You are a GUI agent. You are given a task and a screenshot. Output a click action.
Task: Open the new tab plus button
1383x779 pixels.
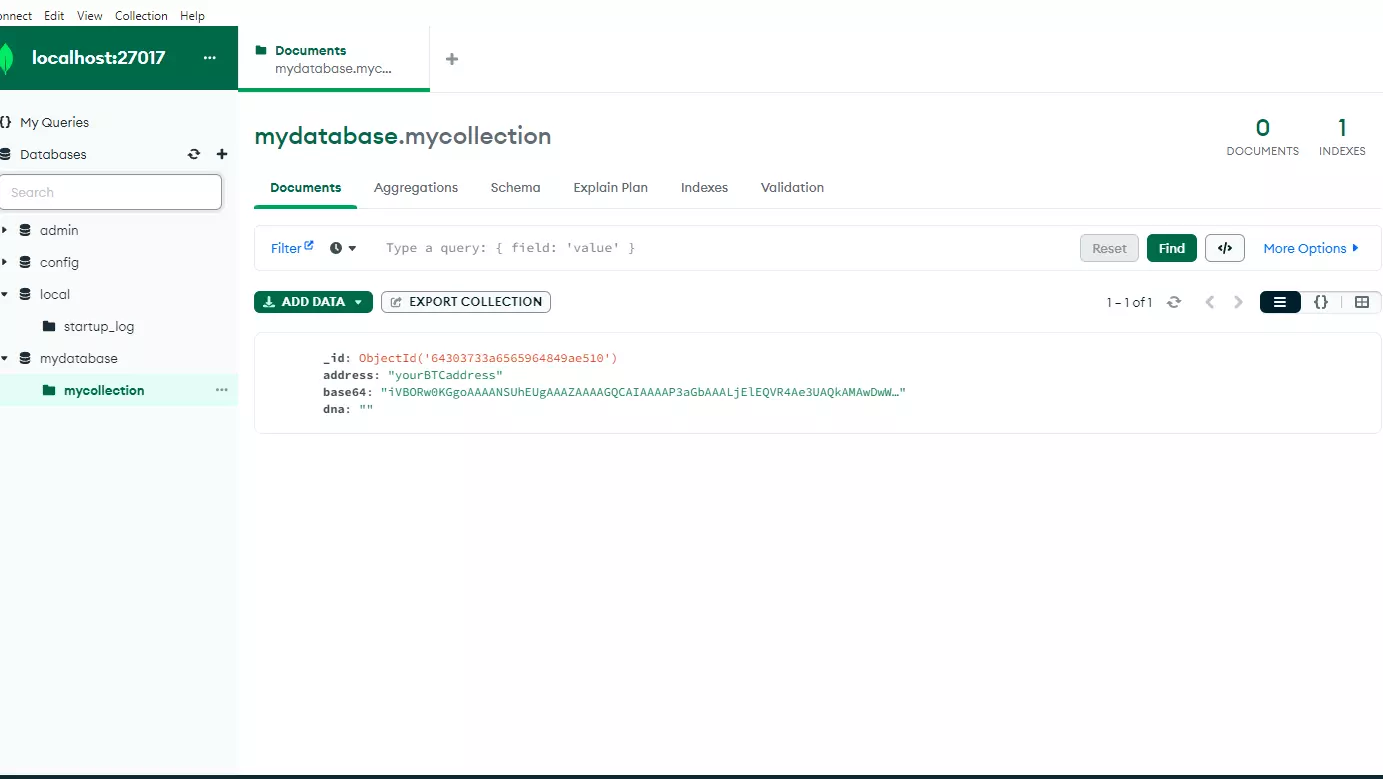[x=452, y=59]
